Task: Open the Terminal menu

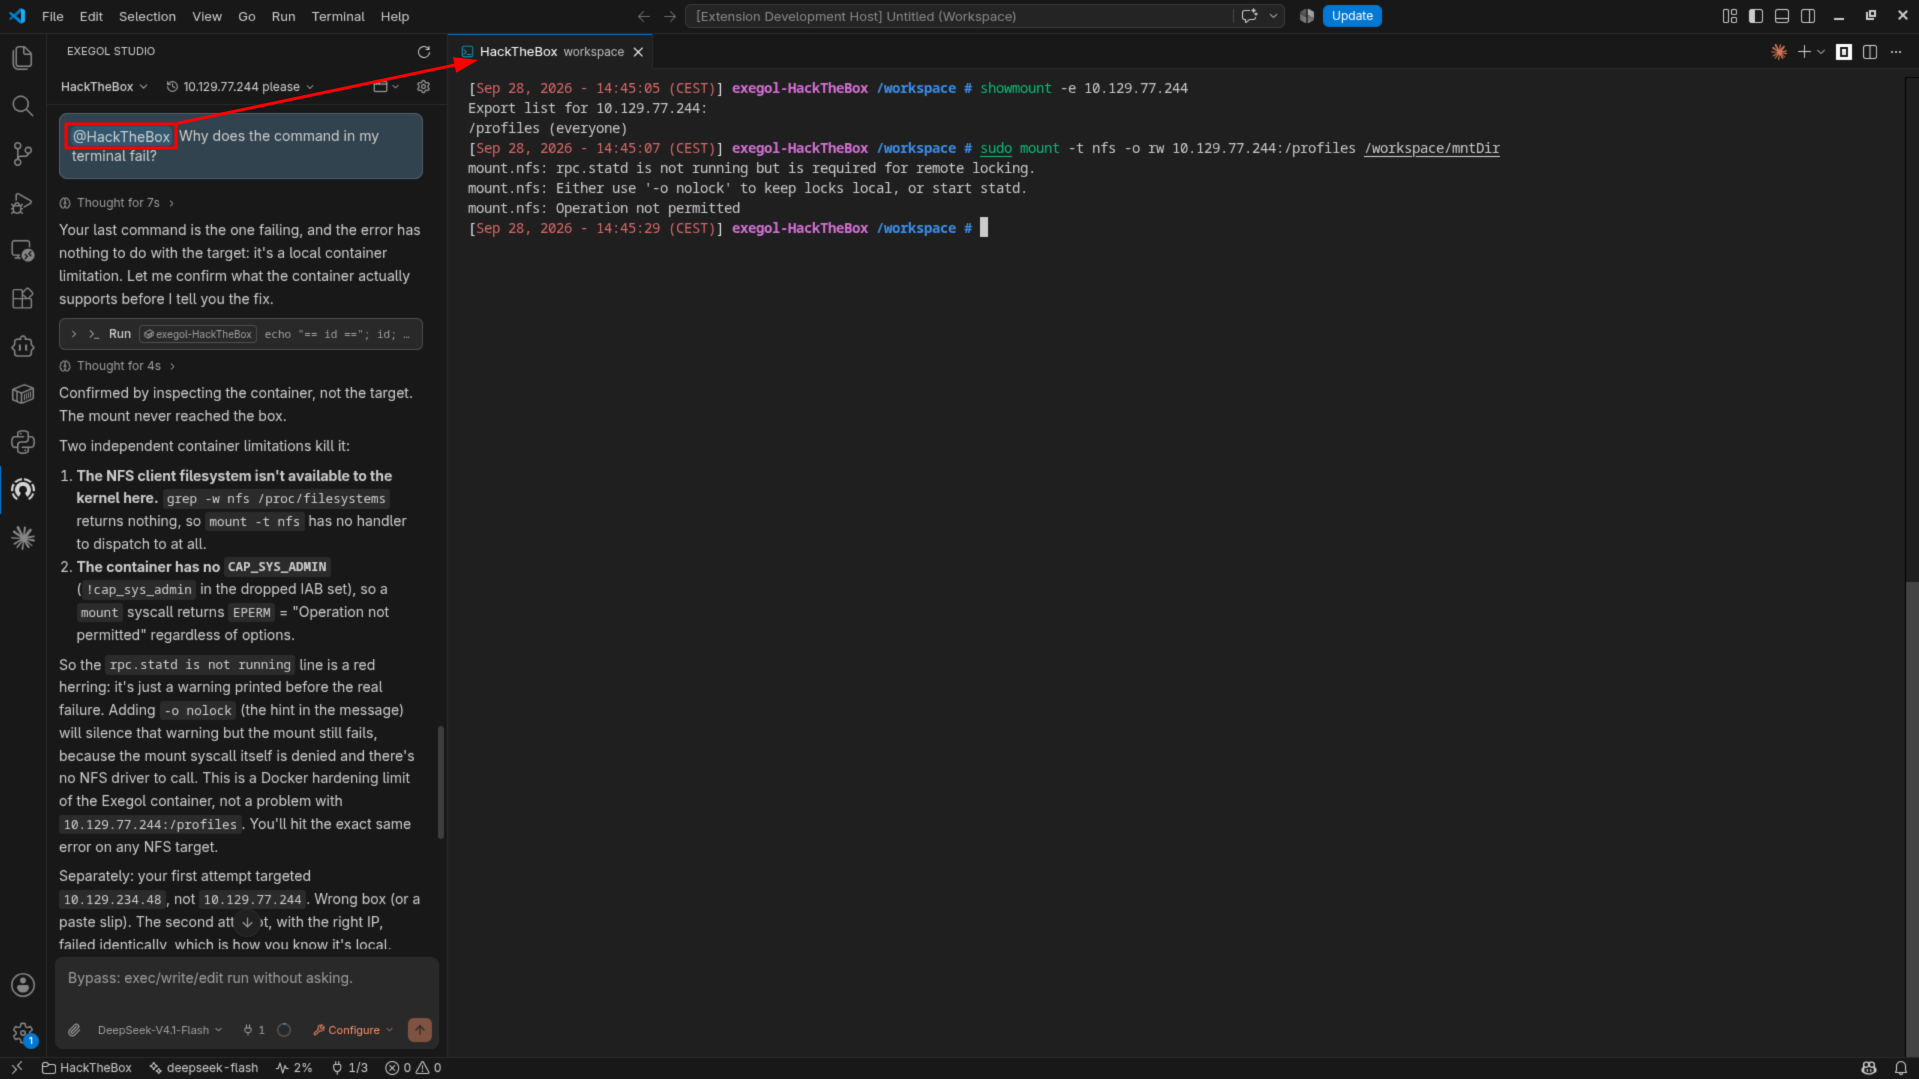Action: point(338,16)
